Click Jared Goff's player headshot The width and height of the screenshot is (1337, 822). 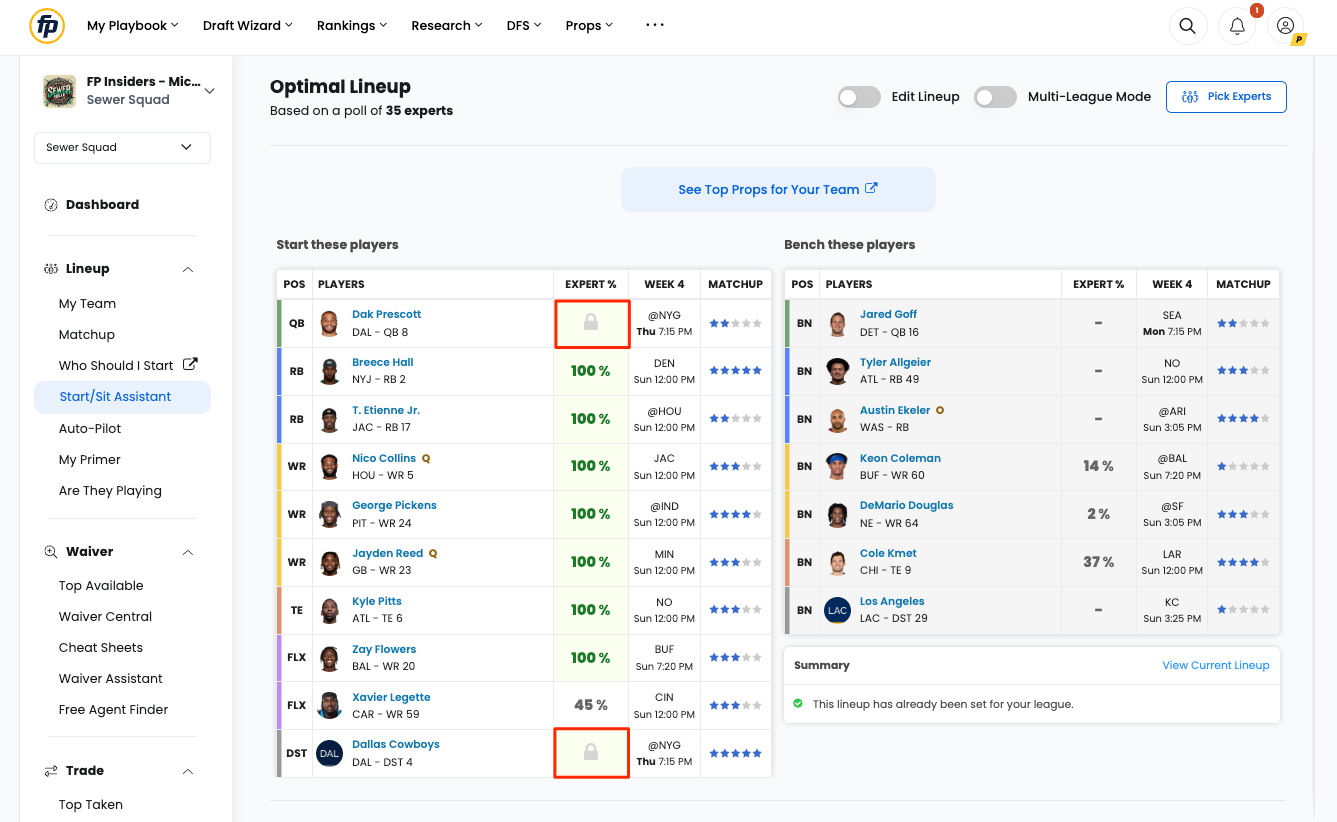pyautogui.click(x=838, y=323)
